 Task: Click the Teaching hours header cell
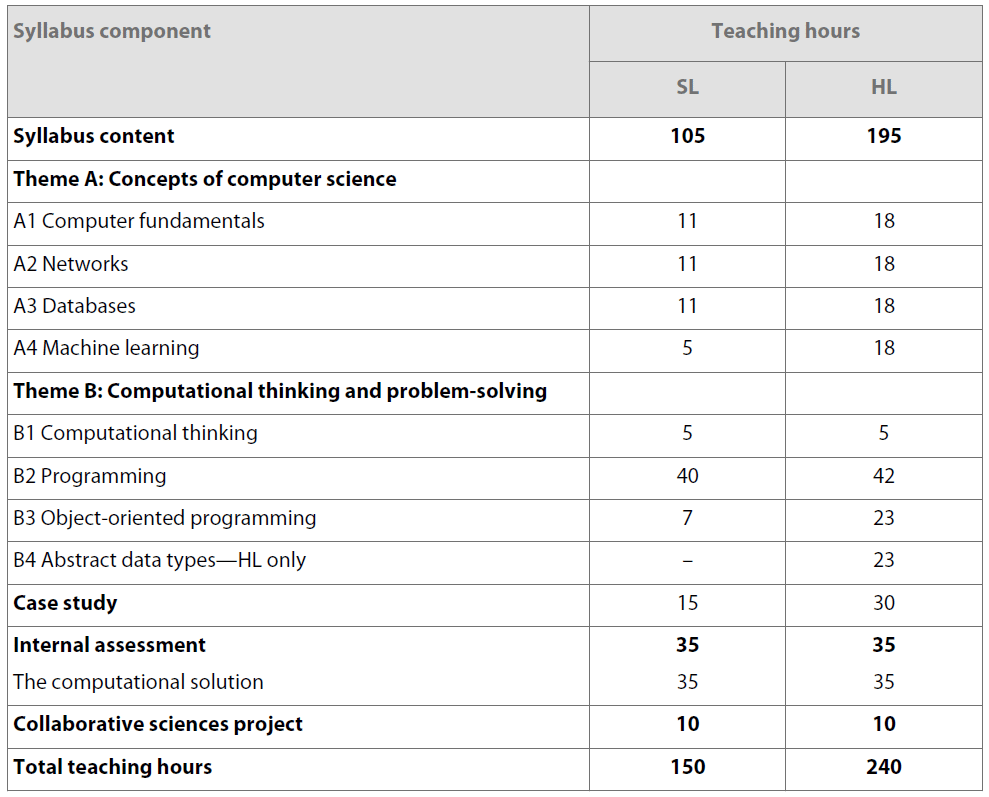(785, 31)
